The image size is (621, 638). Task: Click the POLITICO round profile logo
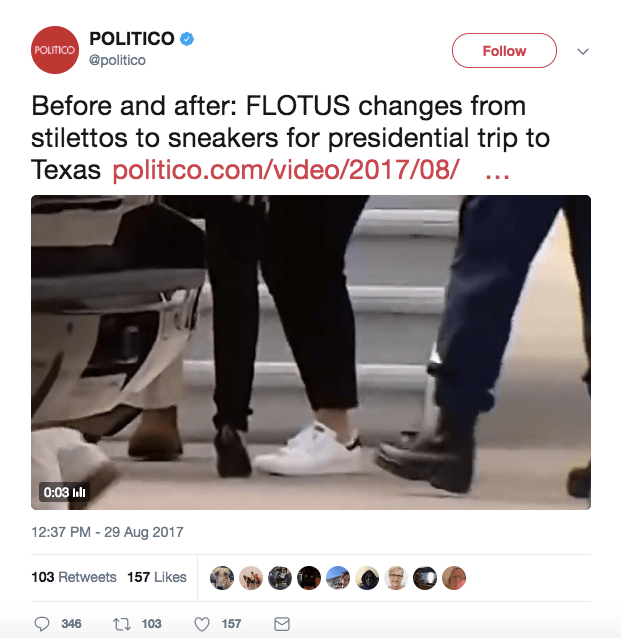(x=55, y=50)
